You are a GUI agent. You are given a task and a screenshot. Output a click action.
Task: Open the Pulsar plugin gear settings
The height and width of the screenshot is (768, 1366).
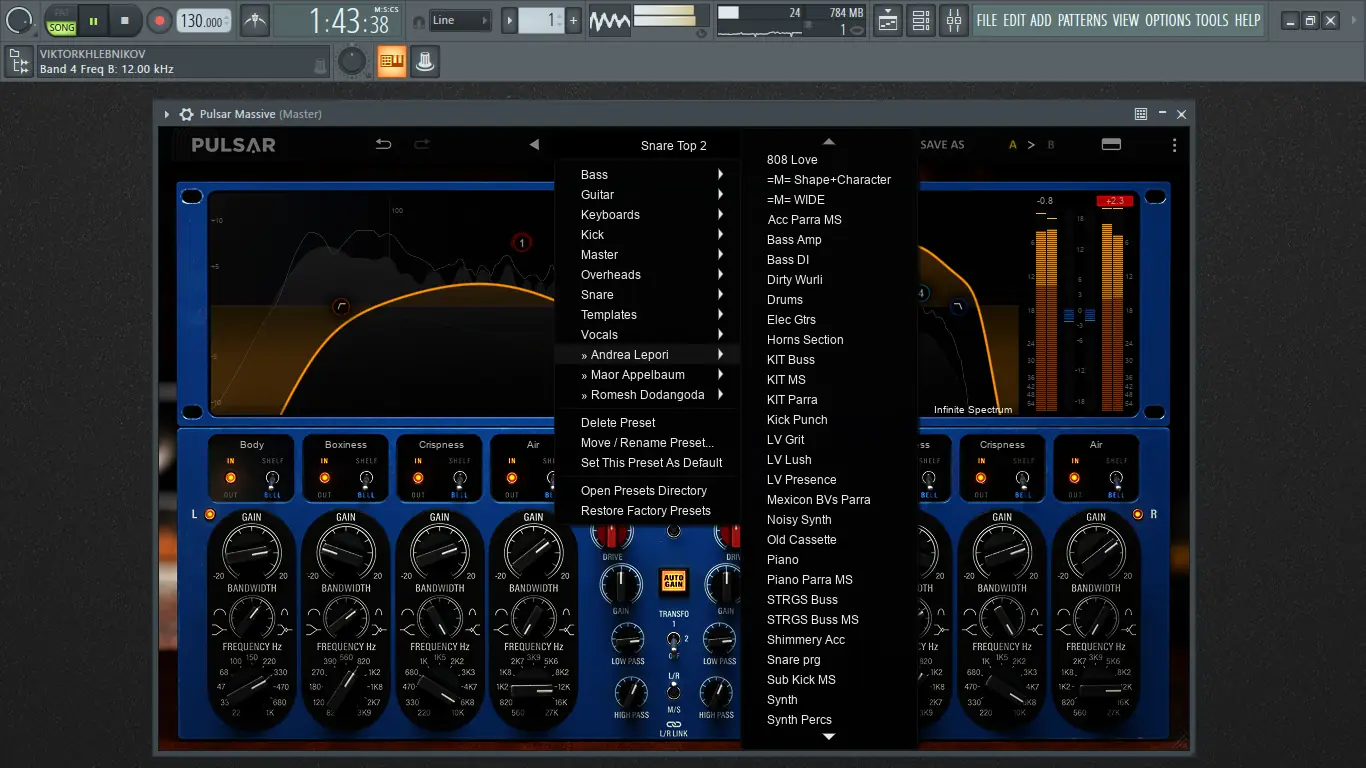[186, 115]
